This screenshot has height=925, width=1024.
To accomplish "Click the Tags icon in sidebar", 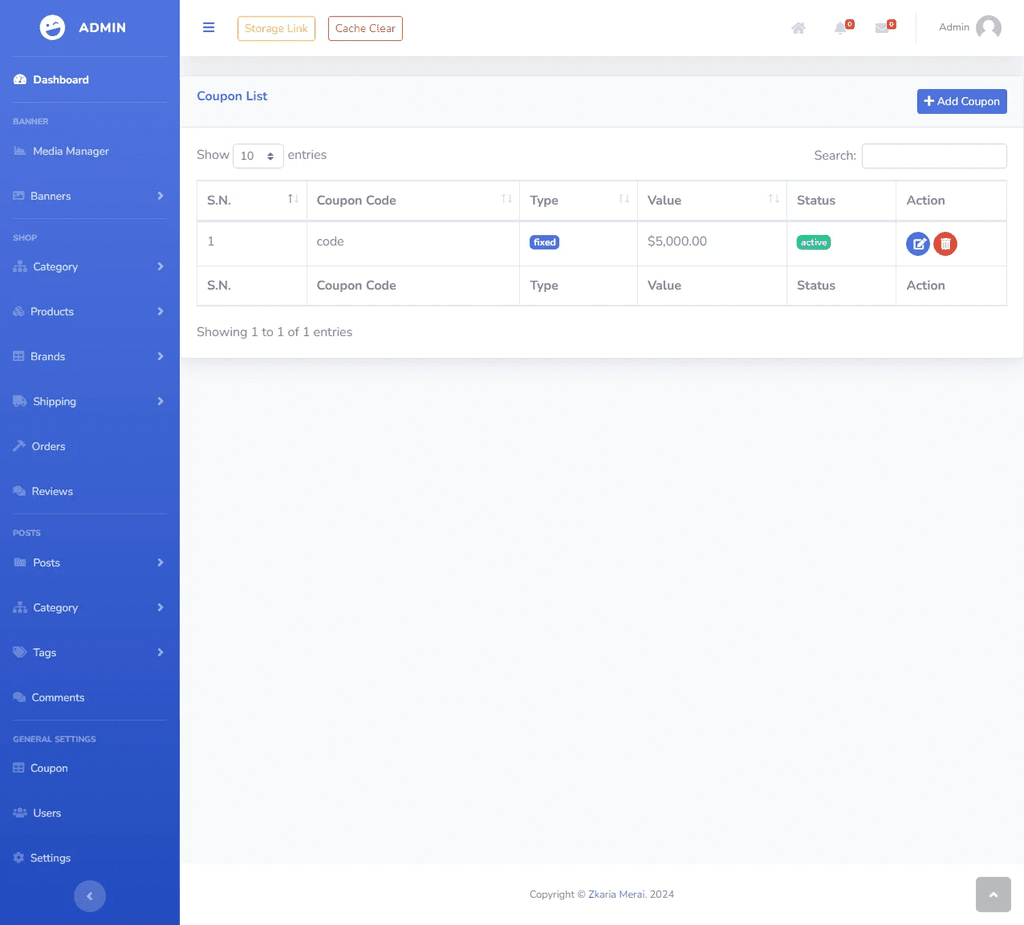I will [x=20, y=652].
